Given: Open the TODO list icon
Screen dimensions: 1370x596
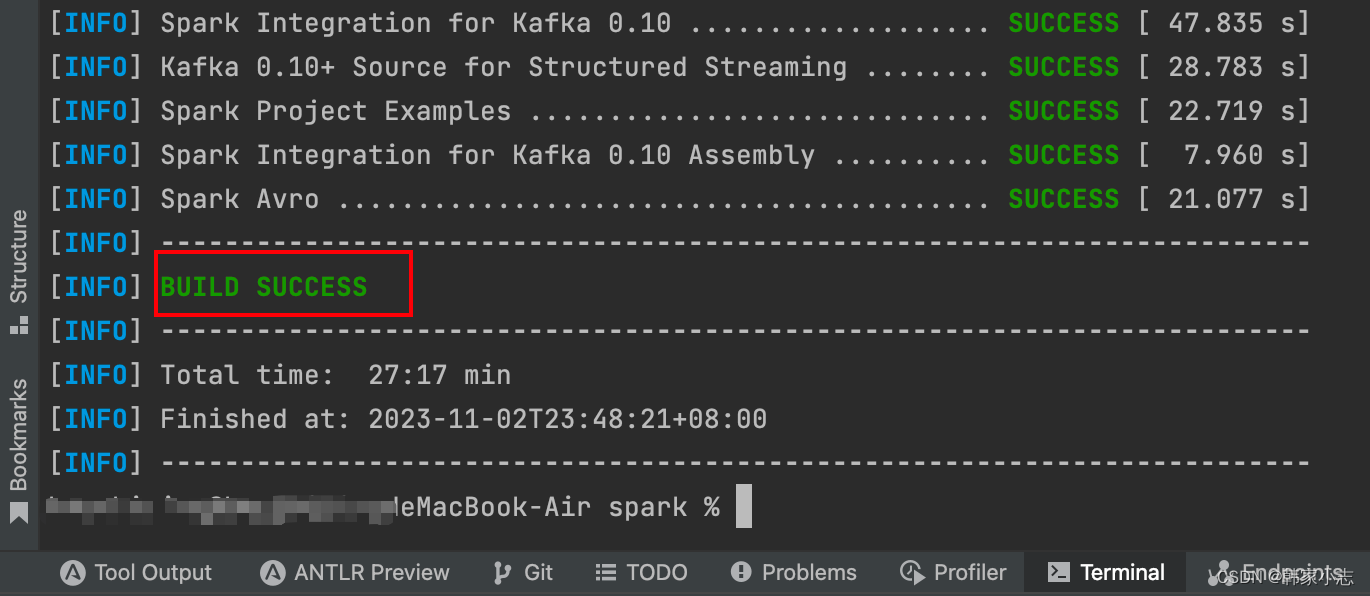Looking at the screenshot, I should tap(607, 572).
